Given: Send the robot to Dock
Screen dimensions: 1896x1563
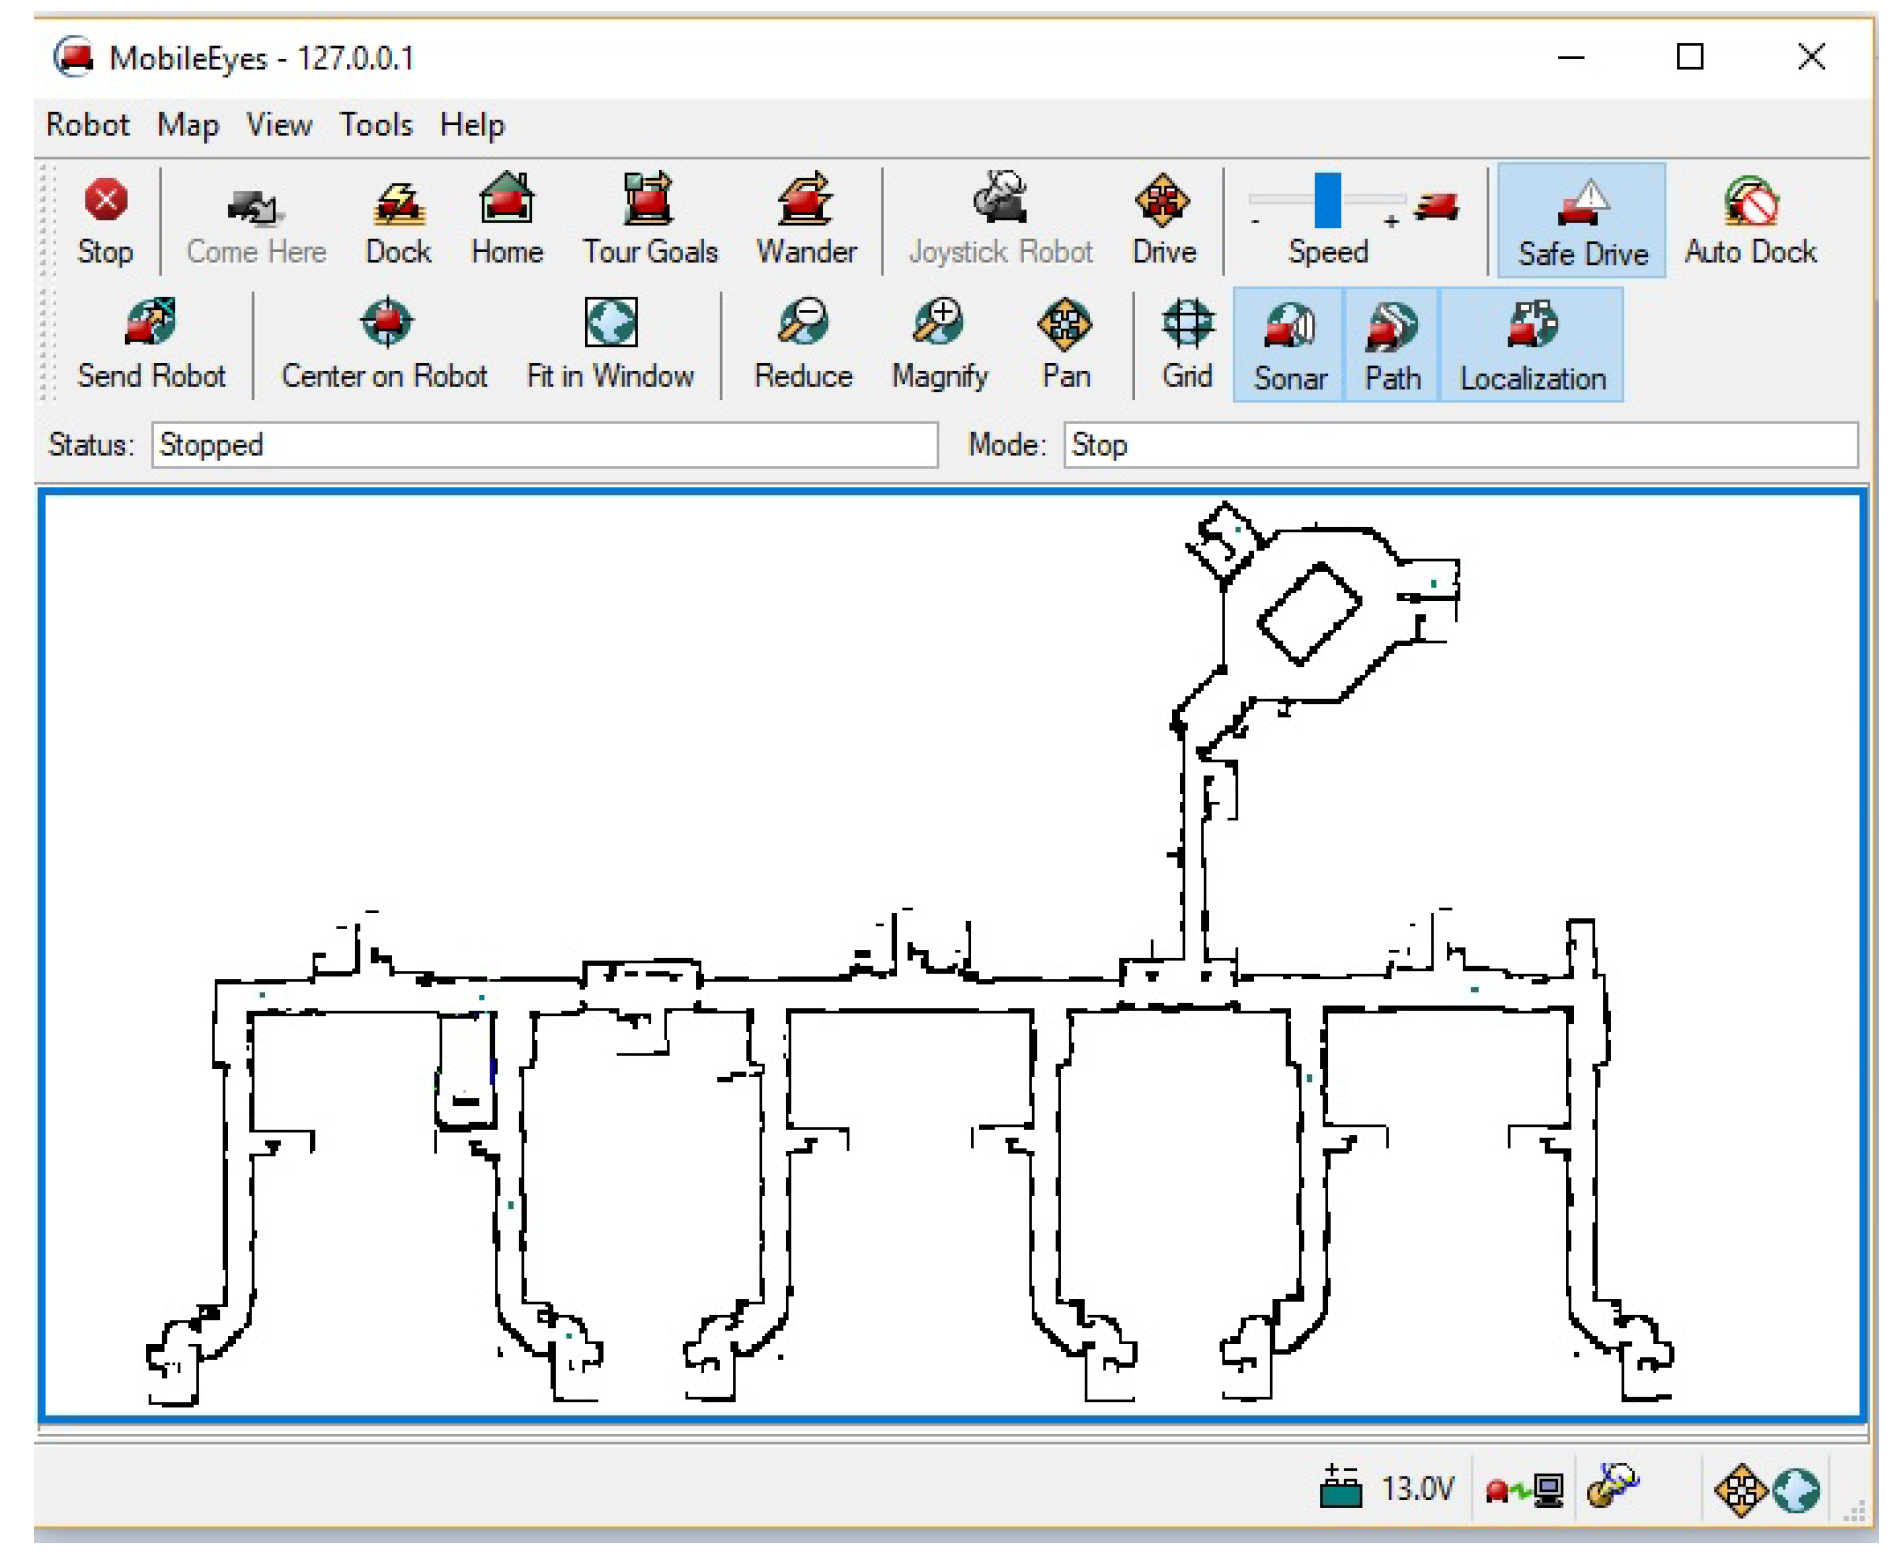Looking at the screenshot, I should tap(398, 221).
